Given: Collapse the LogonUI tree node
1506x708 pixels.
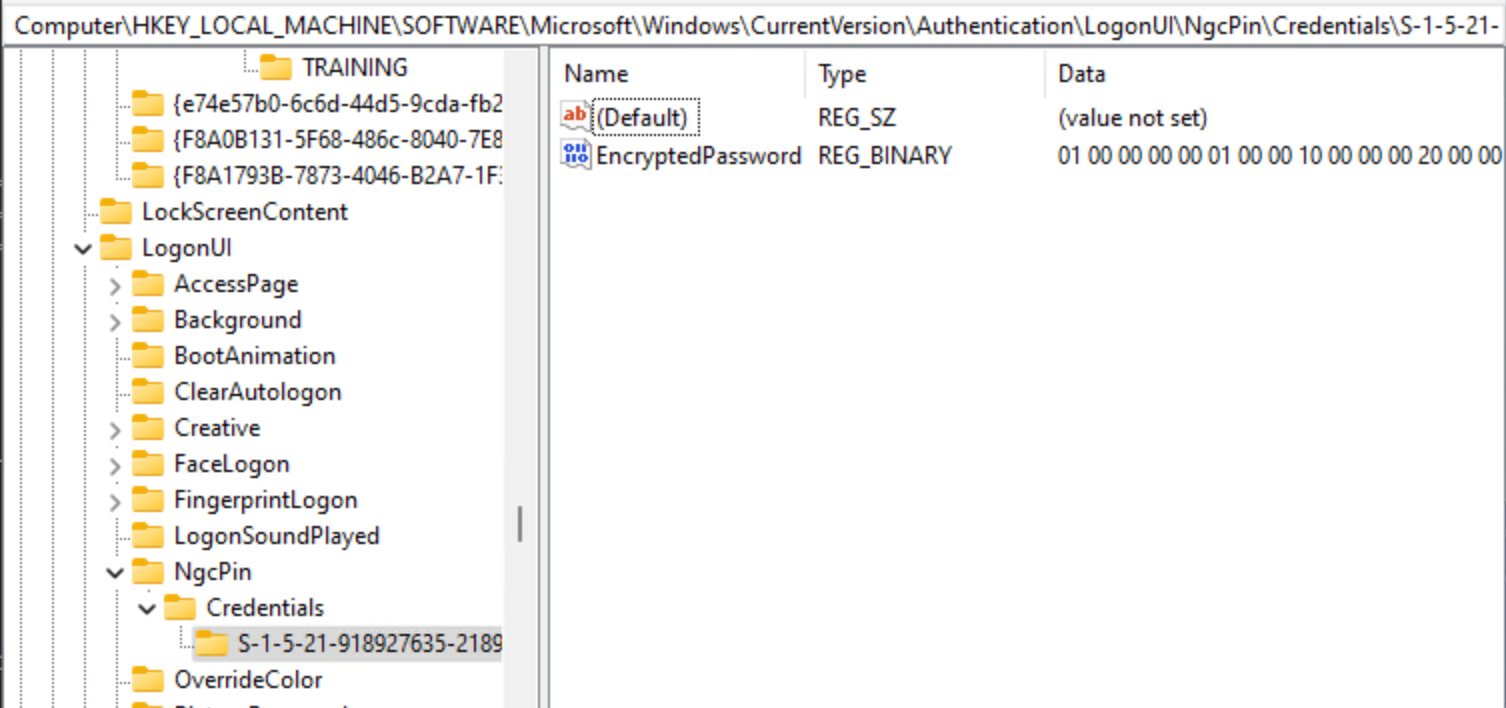Looking at the screenshot, I should 83,248.
